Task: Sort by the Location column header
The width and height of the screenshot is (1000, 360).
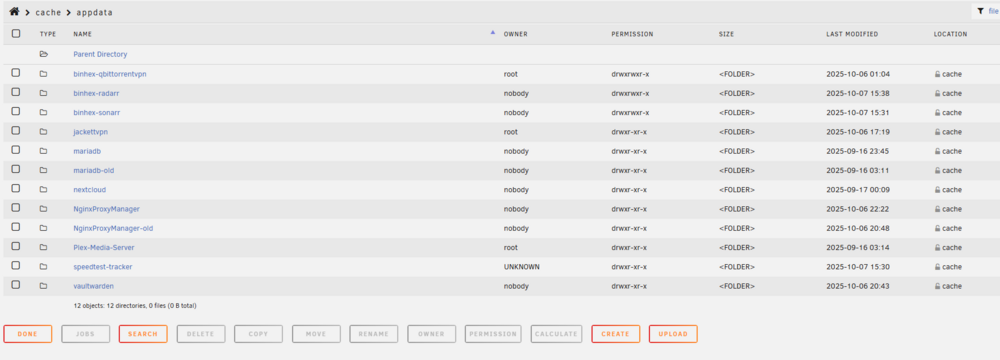Action: pyautogui.click(x=950, y=34)
